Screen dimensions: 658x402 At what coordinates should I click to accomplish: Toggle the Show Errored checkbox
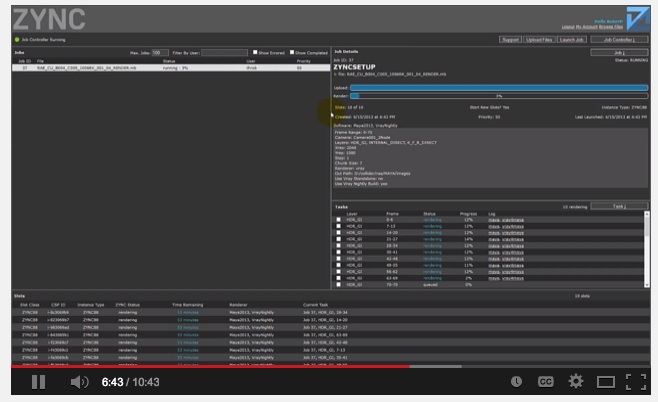(255, 52)
